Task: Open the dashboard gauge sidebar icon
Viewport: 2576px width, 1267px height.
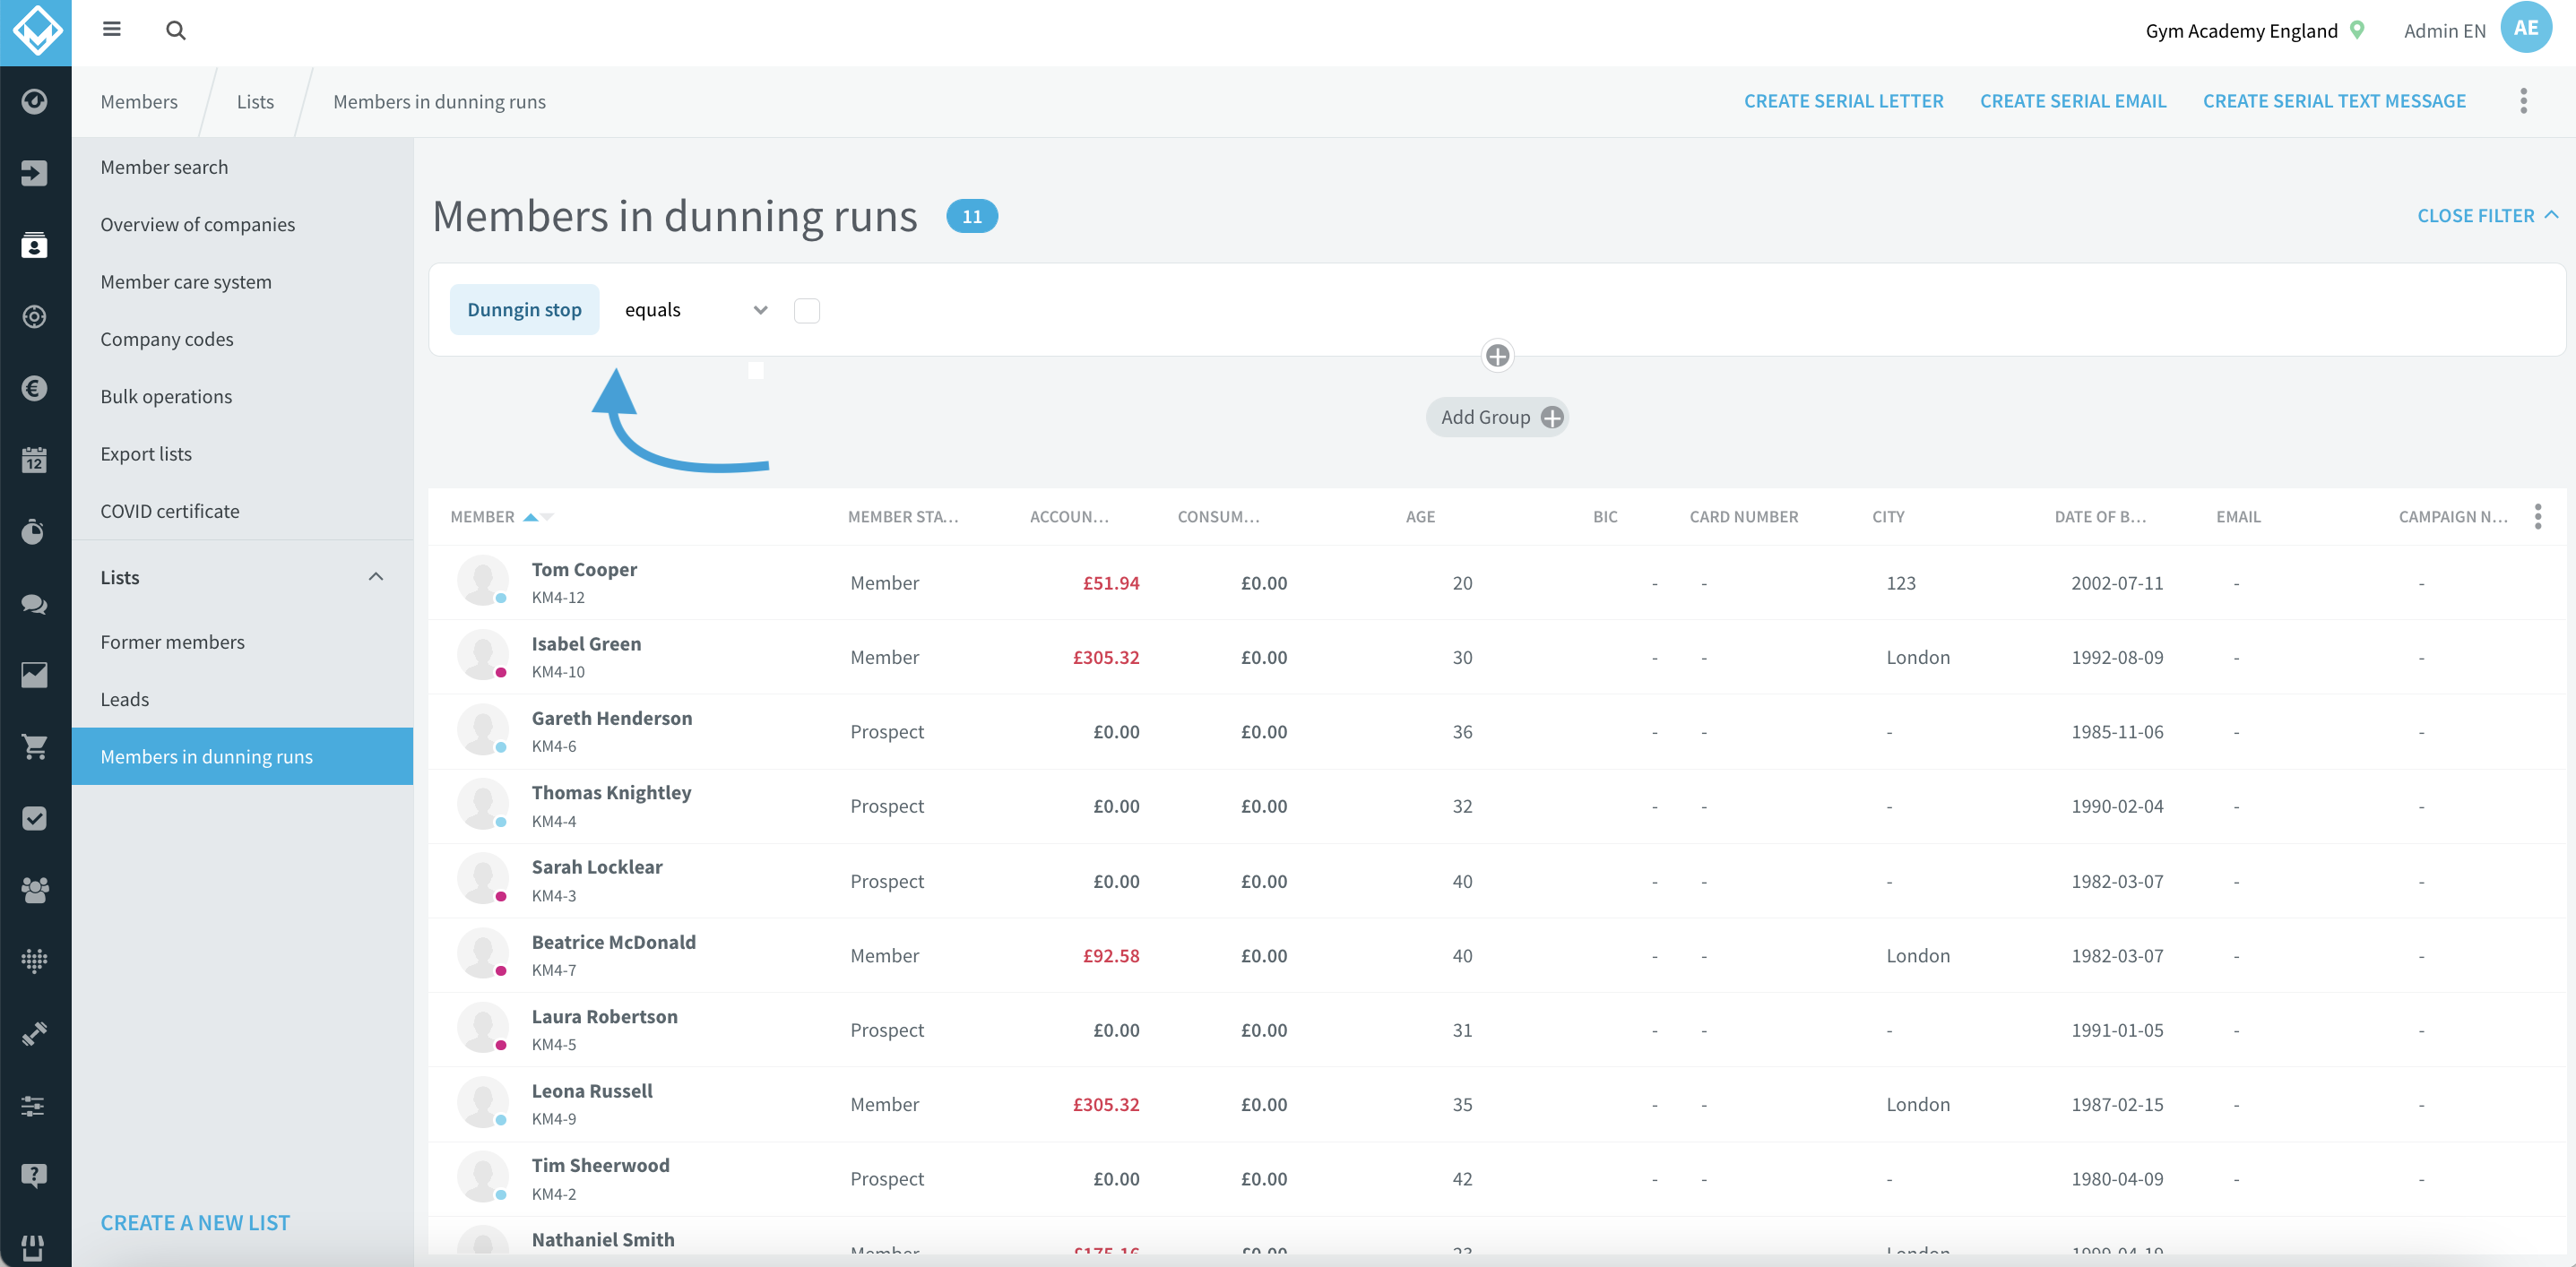Action: (x=35, y=101)
